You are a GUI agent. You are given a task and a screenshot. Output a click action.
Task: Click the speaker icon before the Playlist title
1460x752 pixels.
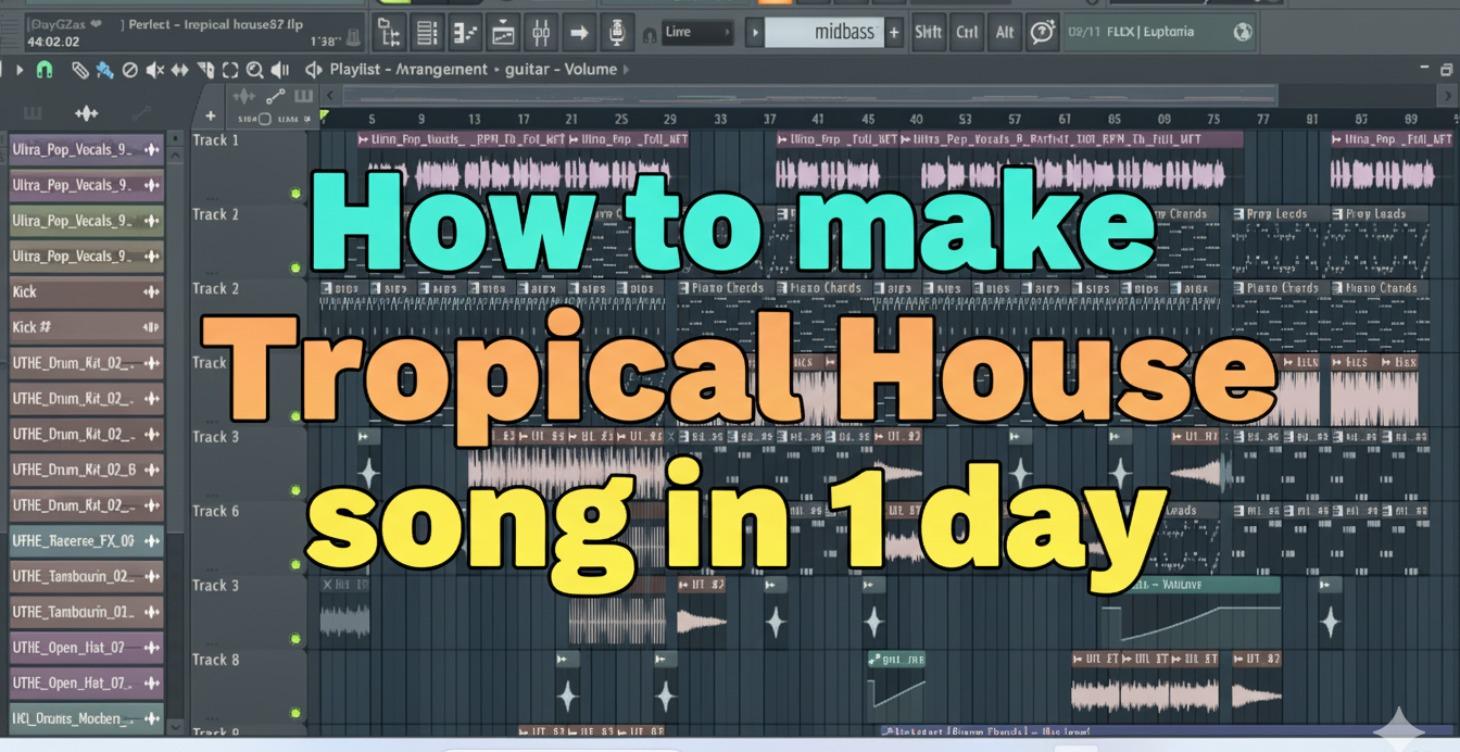tap(313, 70)
